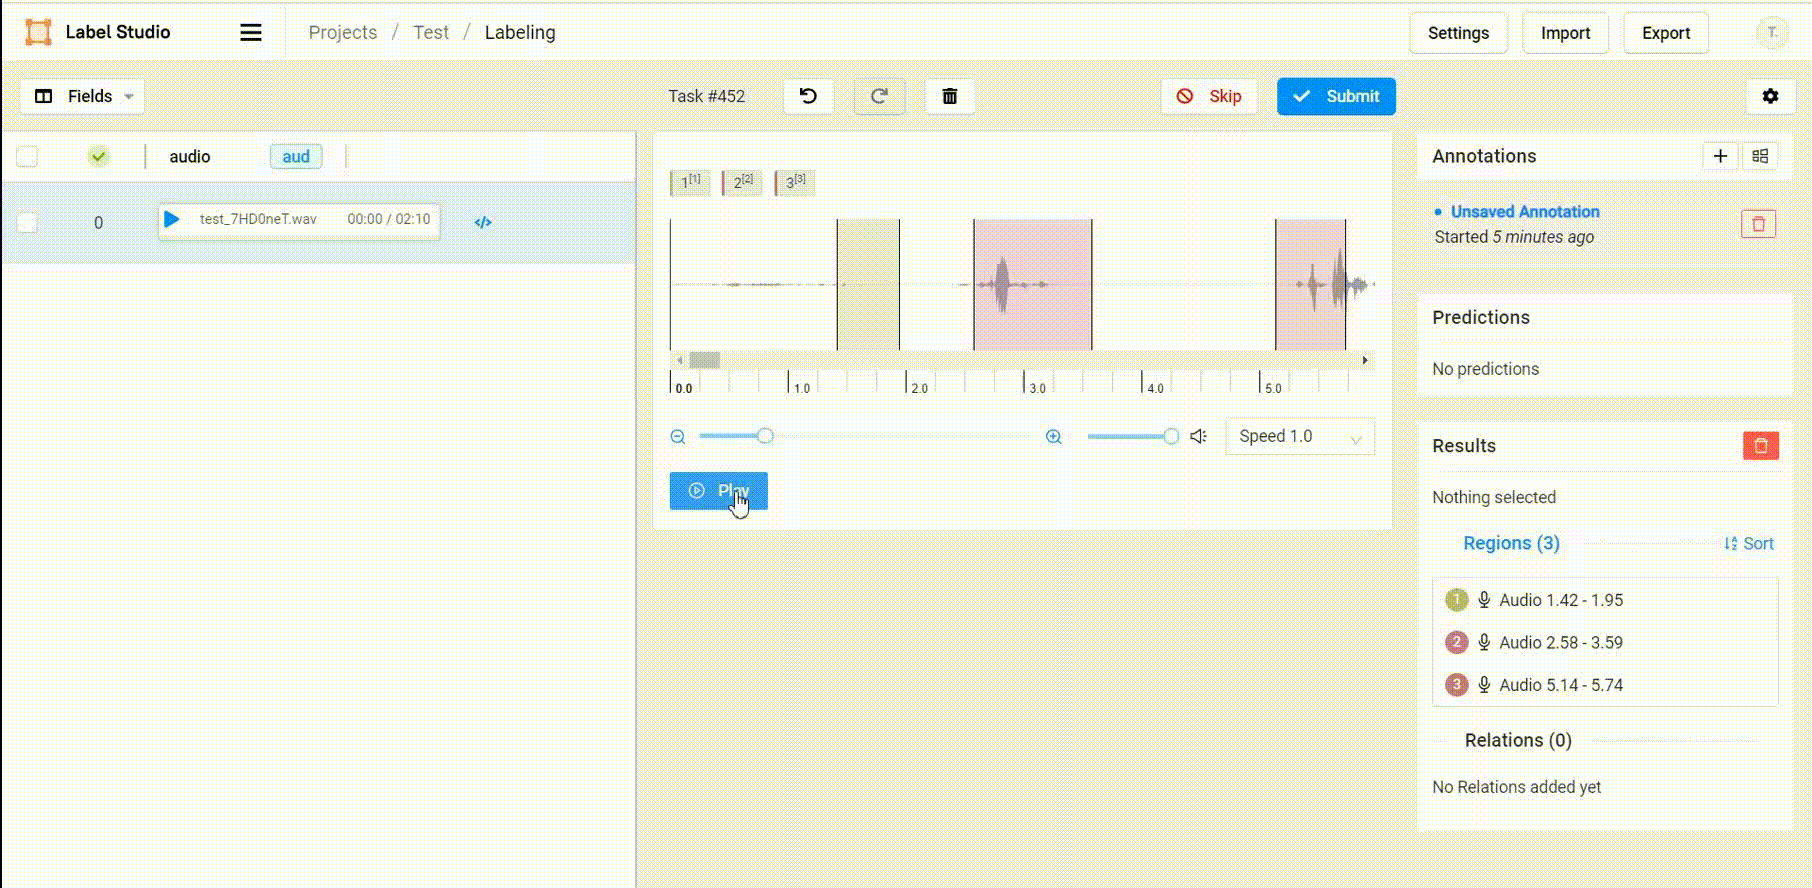Click Relations (0) heading
The height and width of the screenshot is (888, 1812).
click(x=1518, y=740)
